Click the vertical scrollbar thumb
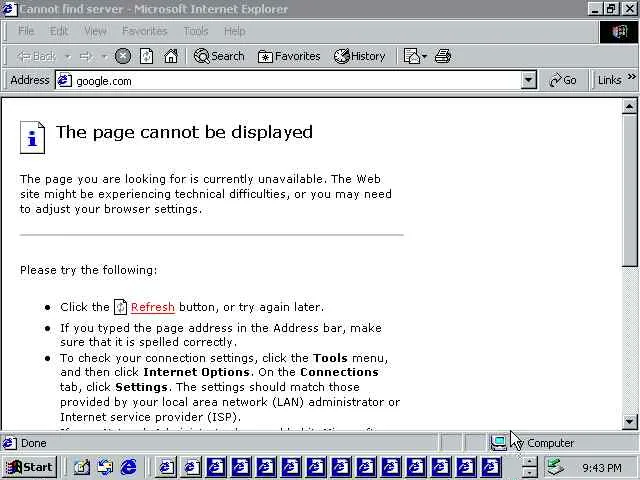The height and width of the screenshot is (480, 640). click(x=629, y=190)
